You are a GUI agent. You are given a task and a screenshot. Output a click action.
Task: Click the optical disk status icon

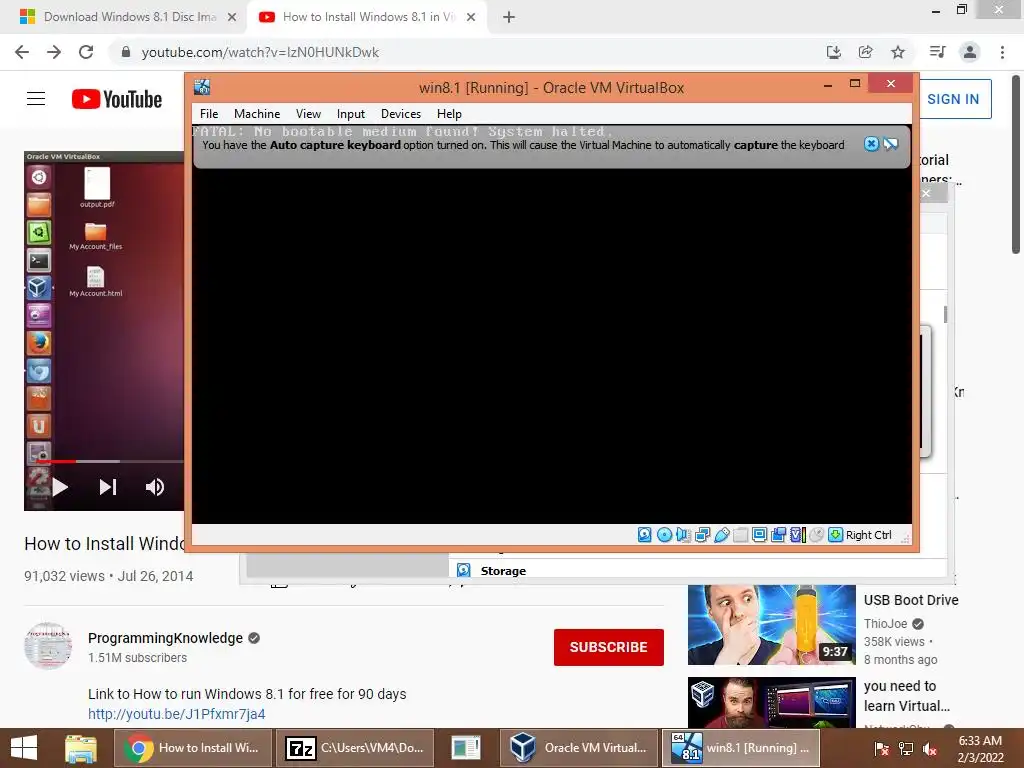tap(664, 535)
